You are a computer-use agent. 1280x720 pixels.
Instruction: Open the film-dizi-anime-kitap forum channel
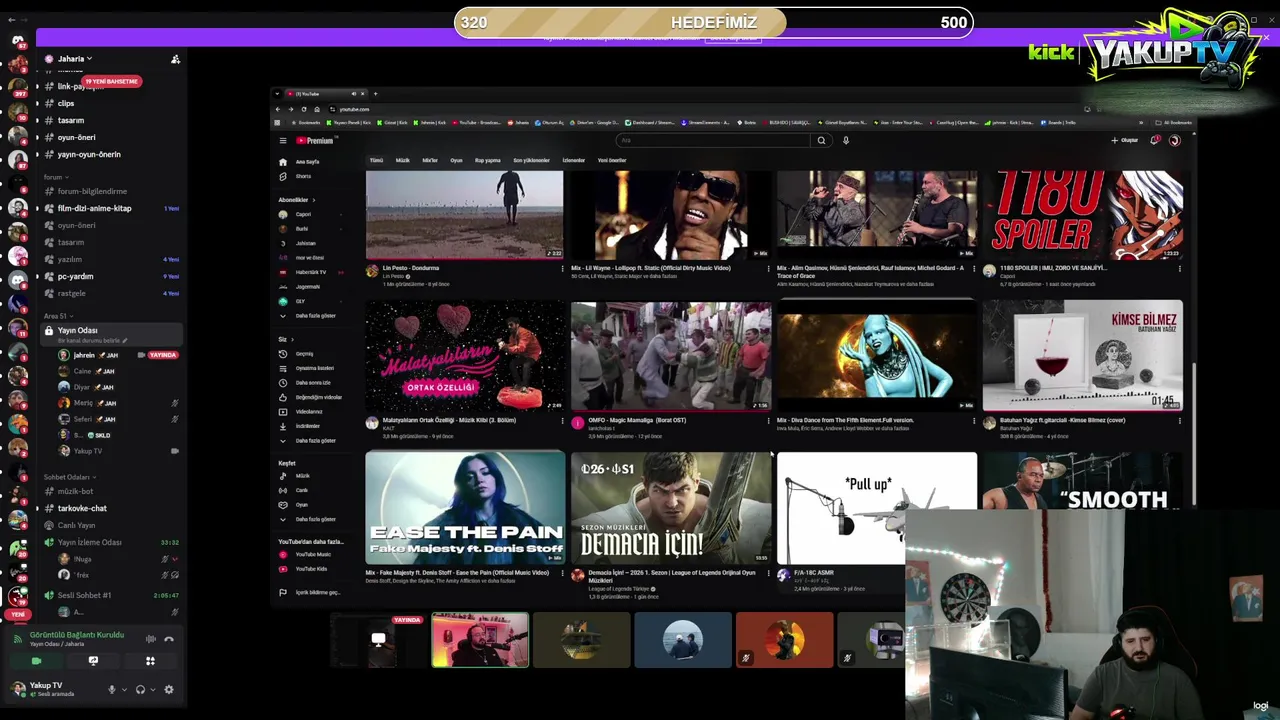pos(94,208)
